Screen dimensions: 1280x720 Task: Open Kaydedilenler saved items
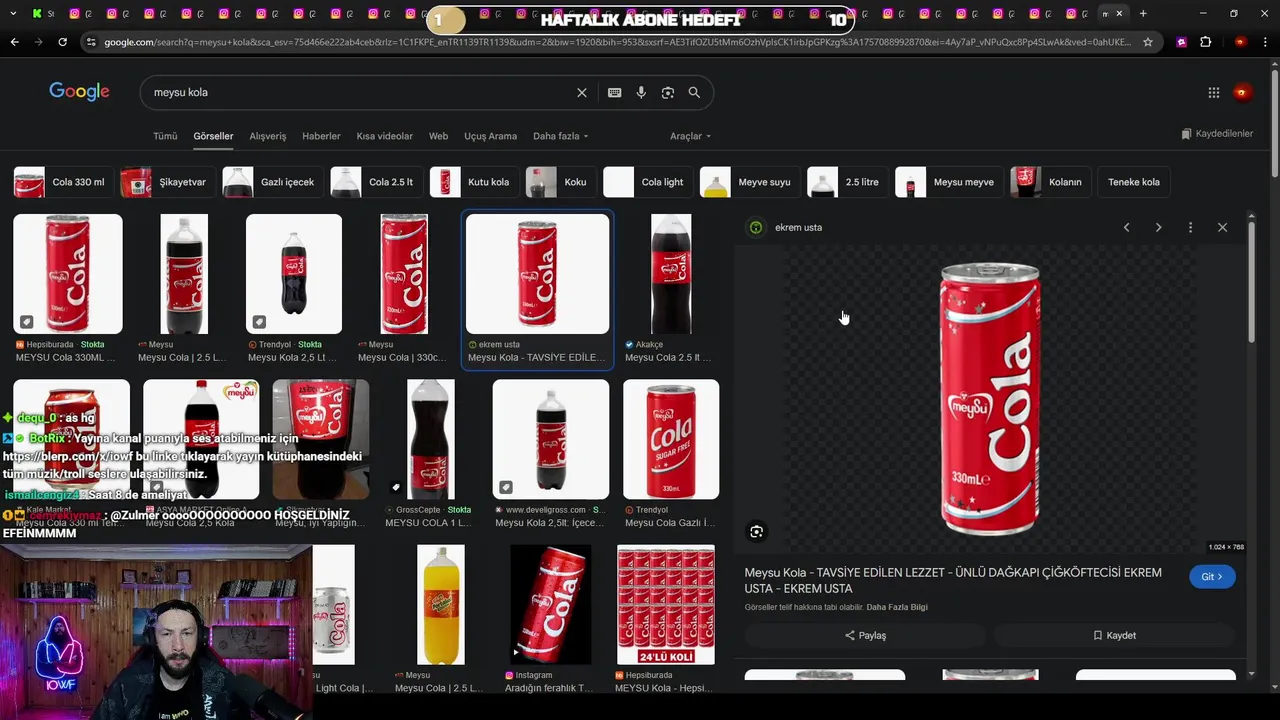1217,134
